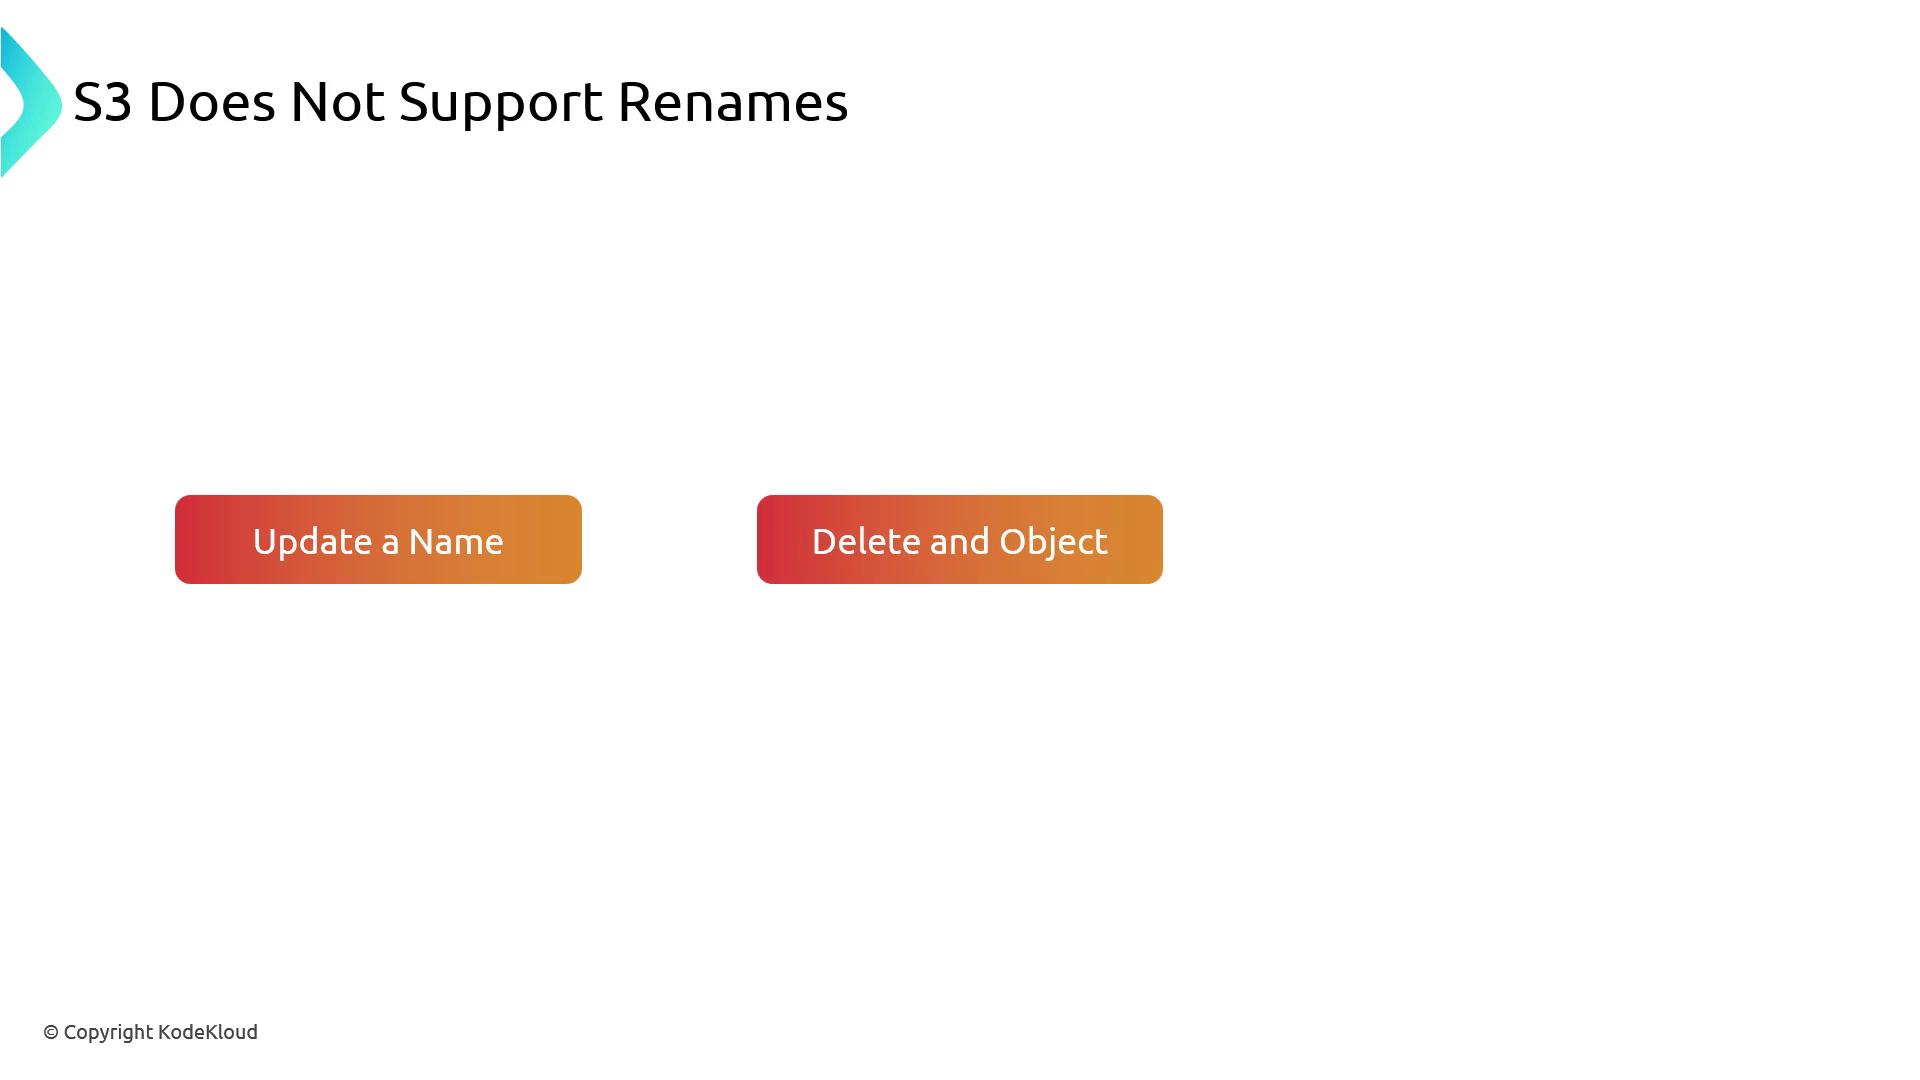Click the copyright symbol in the footer

tap(51, 1033)
